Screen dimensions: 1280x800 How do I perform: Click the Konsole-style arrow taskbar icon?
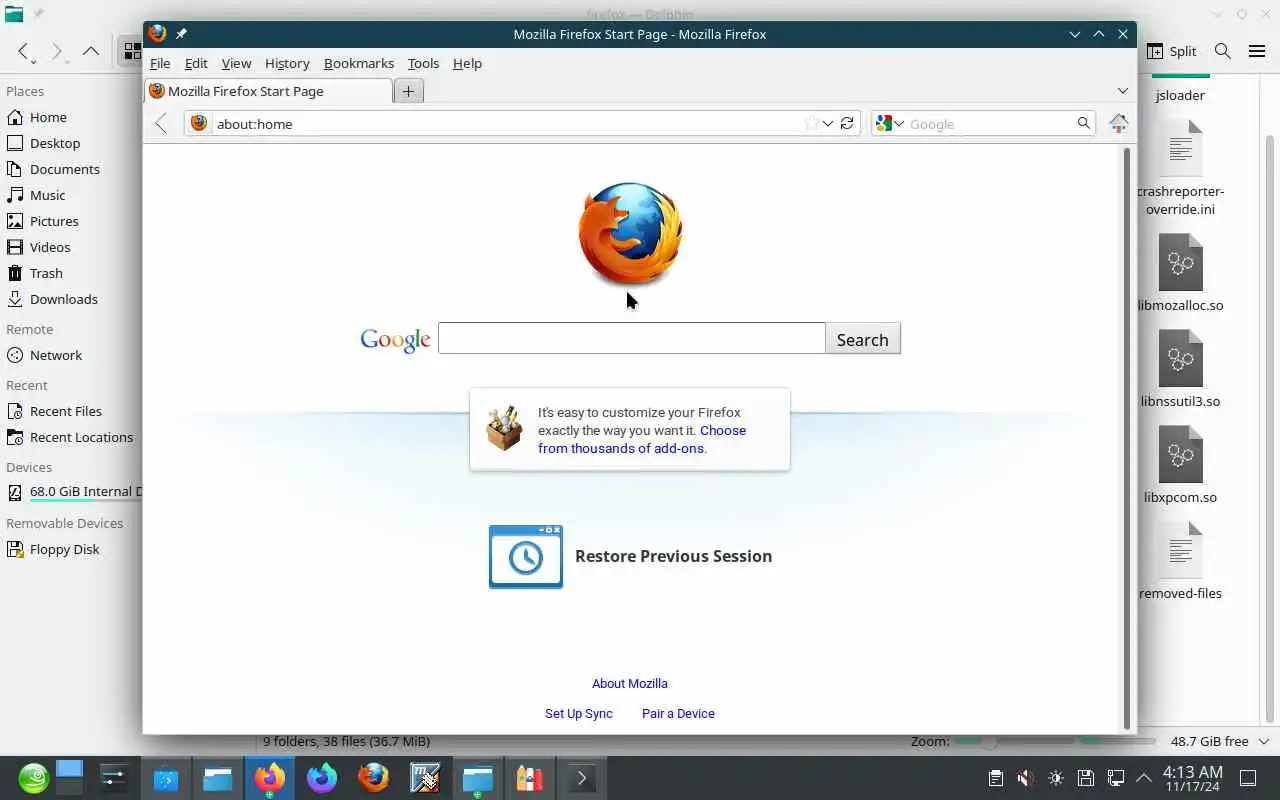coord(582,778)
